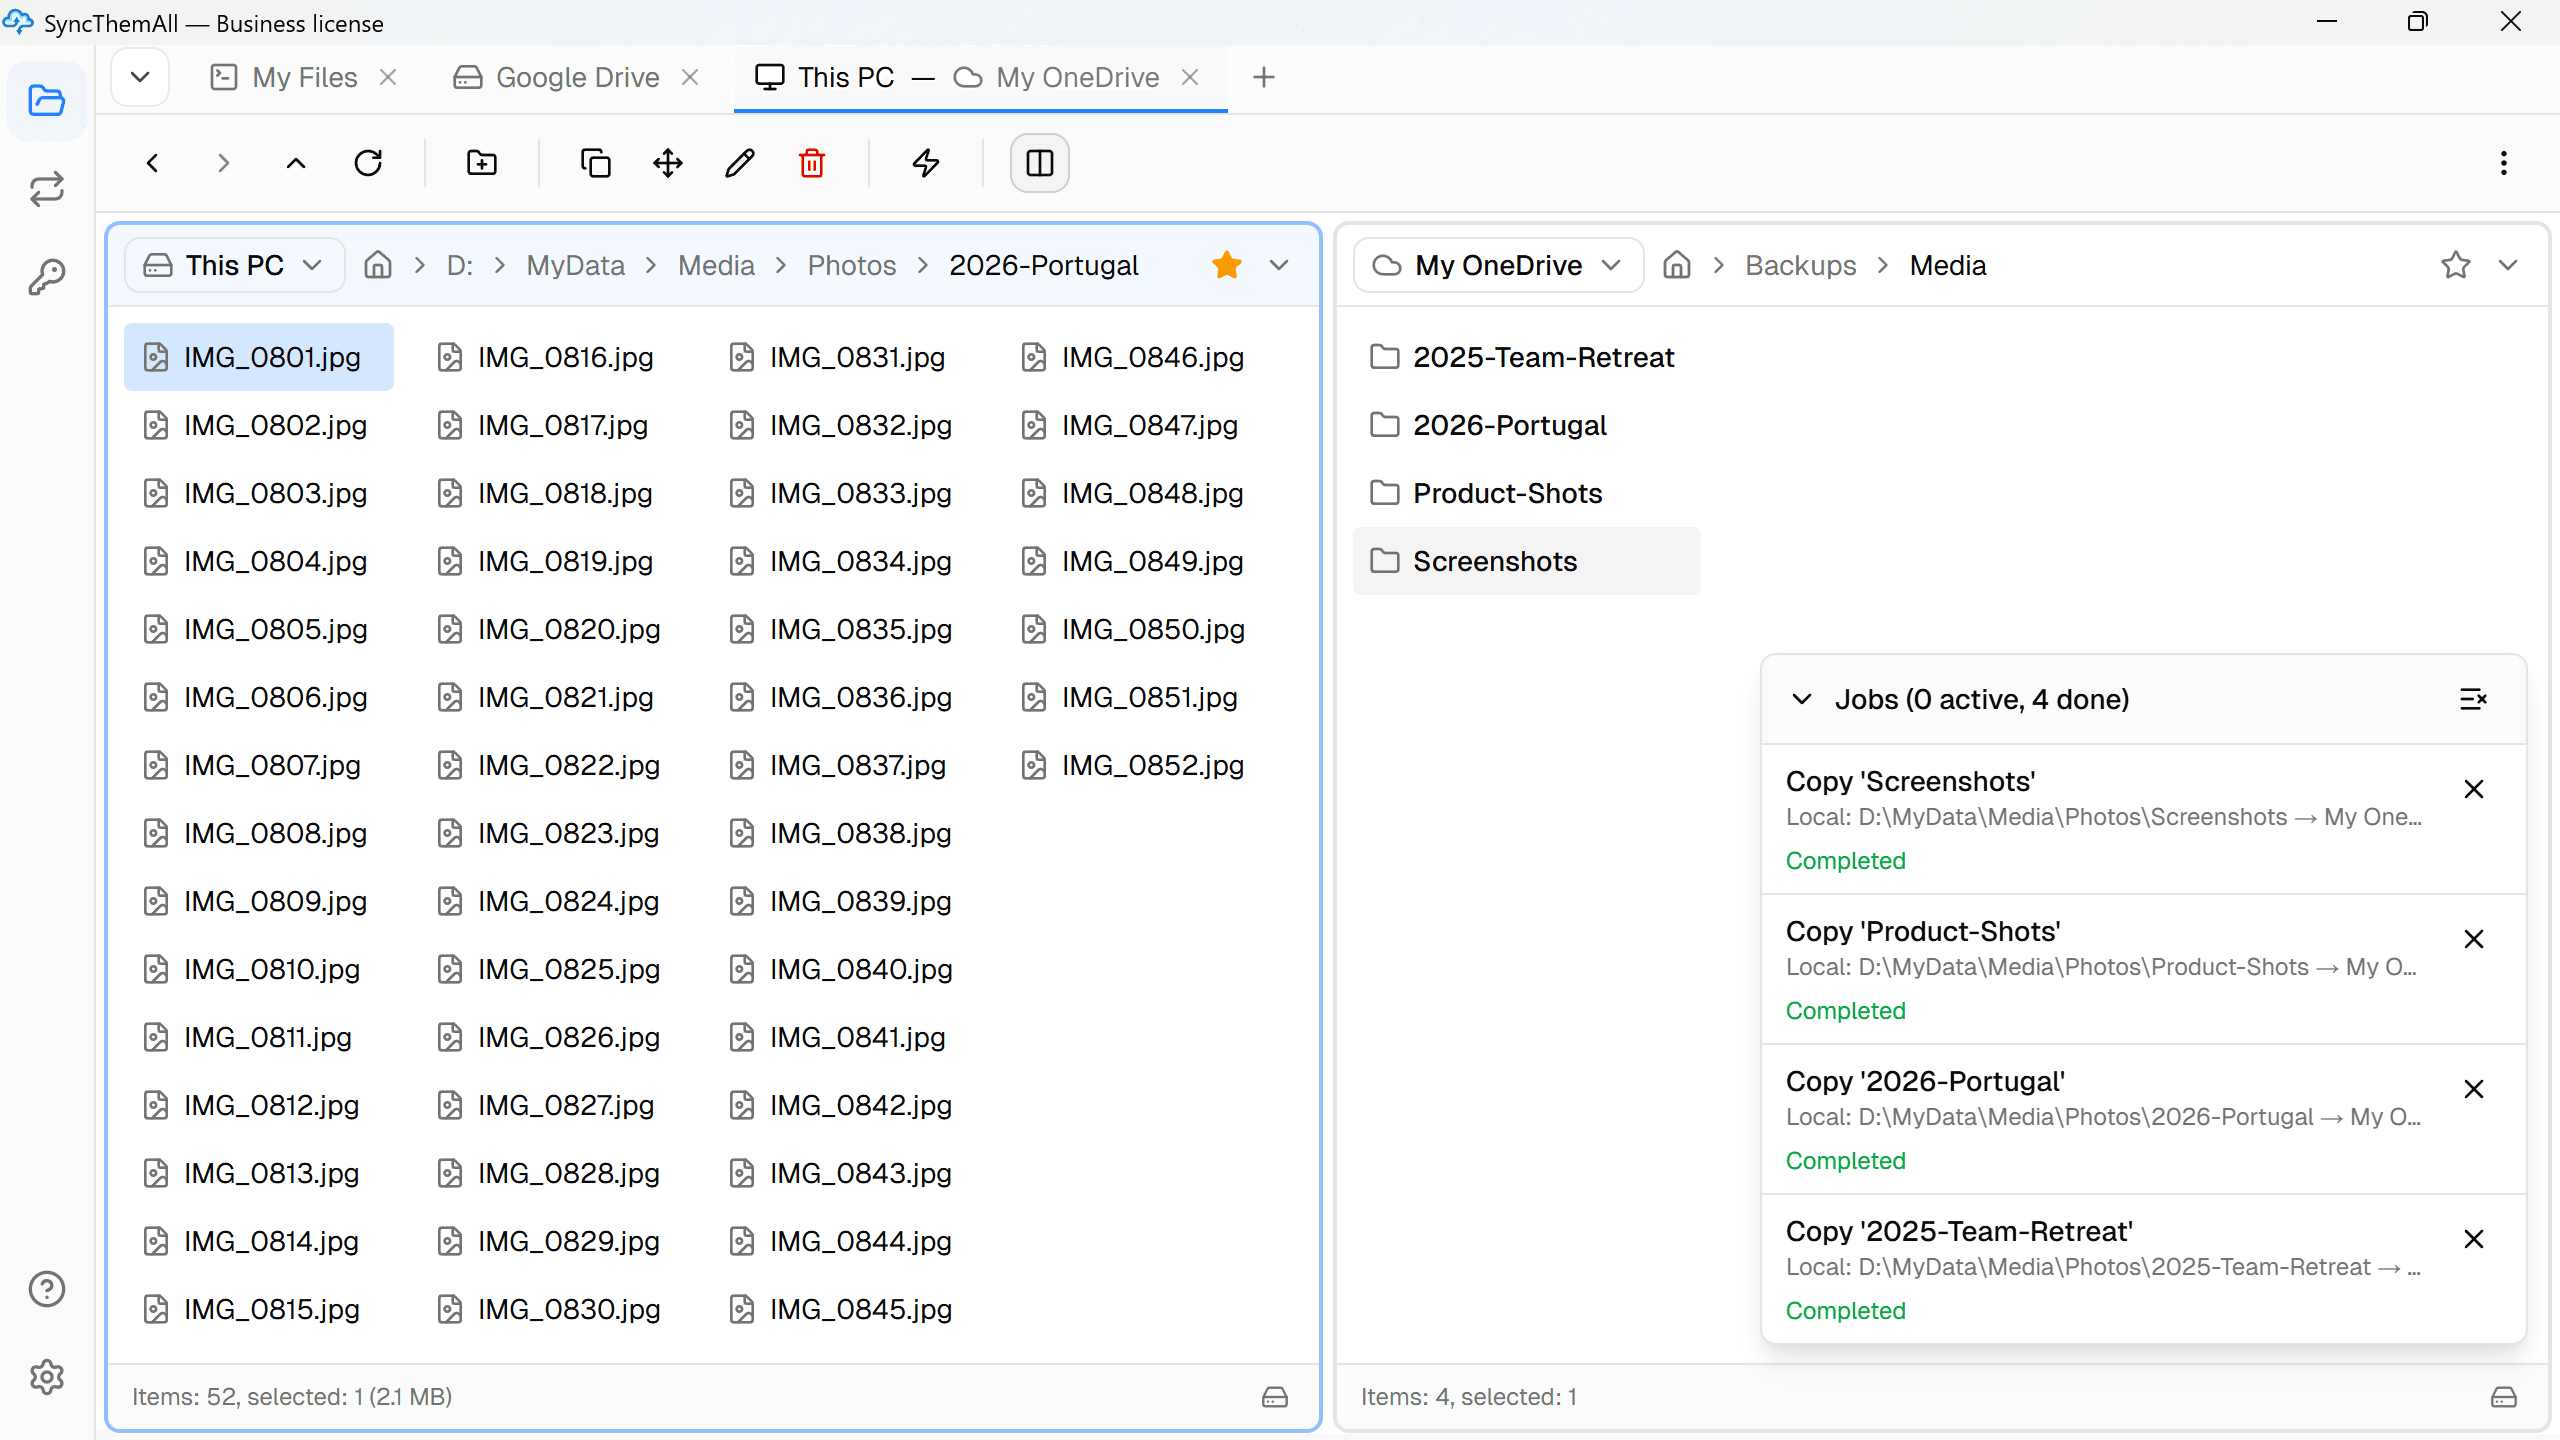Expand the right pane path history chevron

pos(2508,265)
